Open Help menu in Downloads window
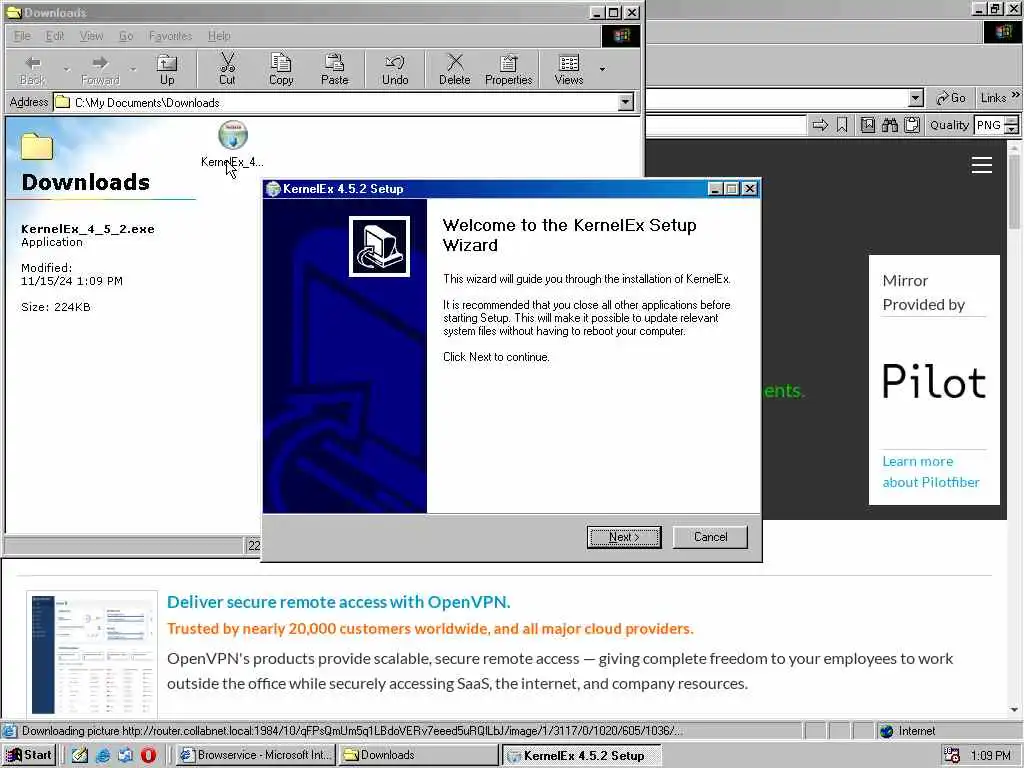 pos(219,36)
